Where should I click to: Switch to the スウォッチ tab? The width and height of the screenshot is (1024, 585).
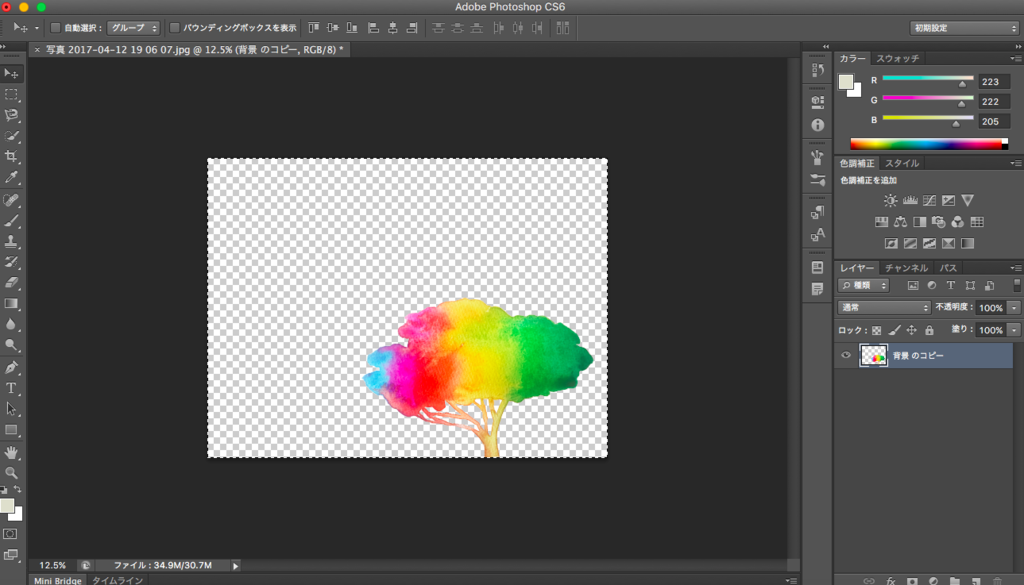pos(897,58)
